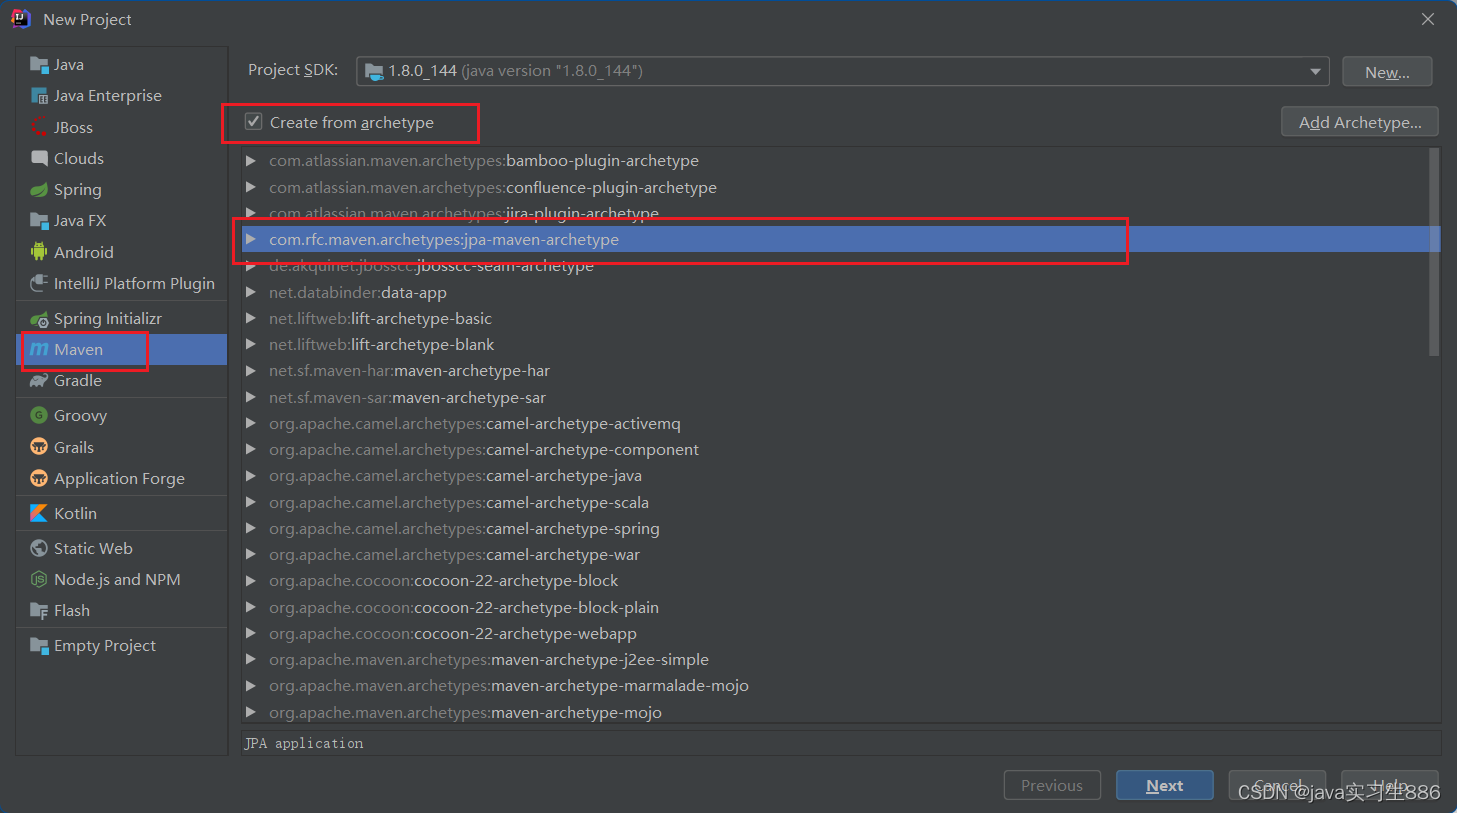Click the IntelliJ Platform Plugin icon
Image resolution: width=1457 pixels, height=813 pixels.
pos(39,283)
